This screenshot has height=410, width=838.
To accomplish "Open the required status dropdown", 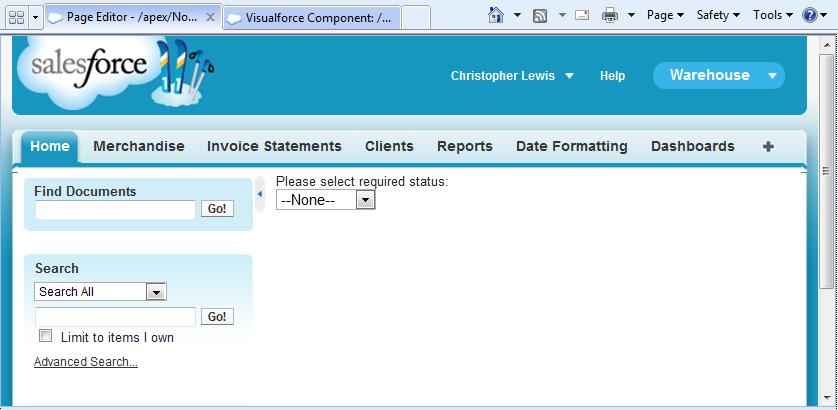I will 325,200.
